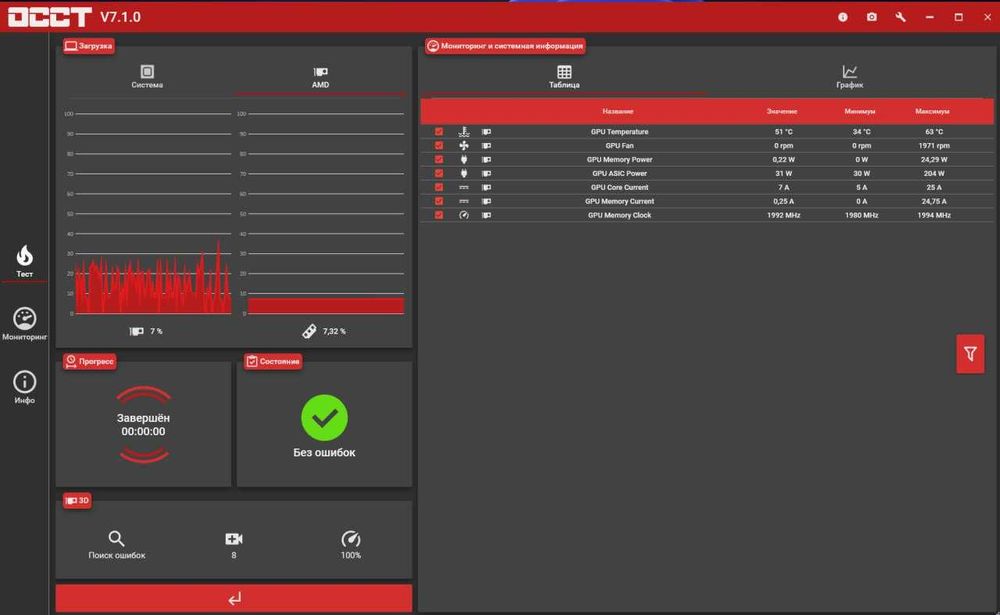Click the thermometer icon in GPU Temperature row
Screen dimensions: 1000x615
coord(464,131)
